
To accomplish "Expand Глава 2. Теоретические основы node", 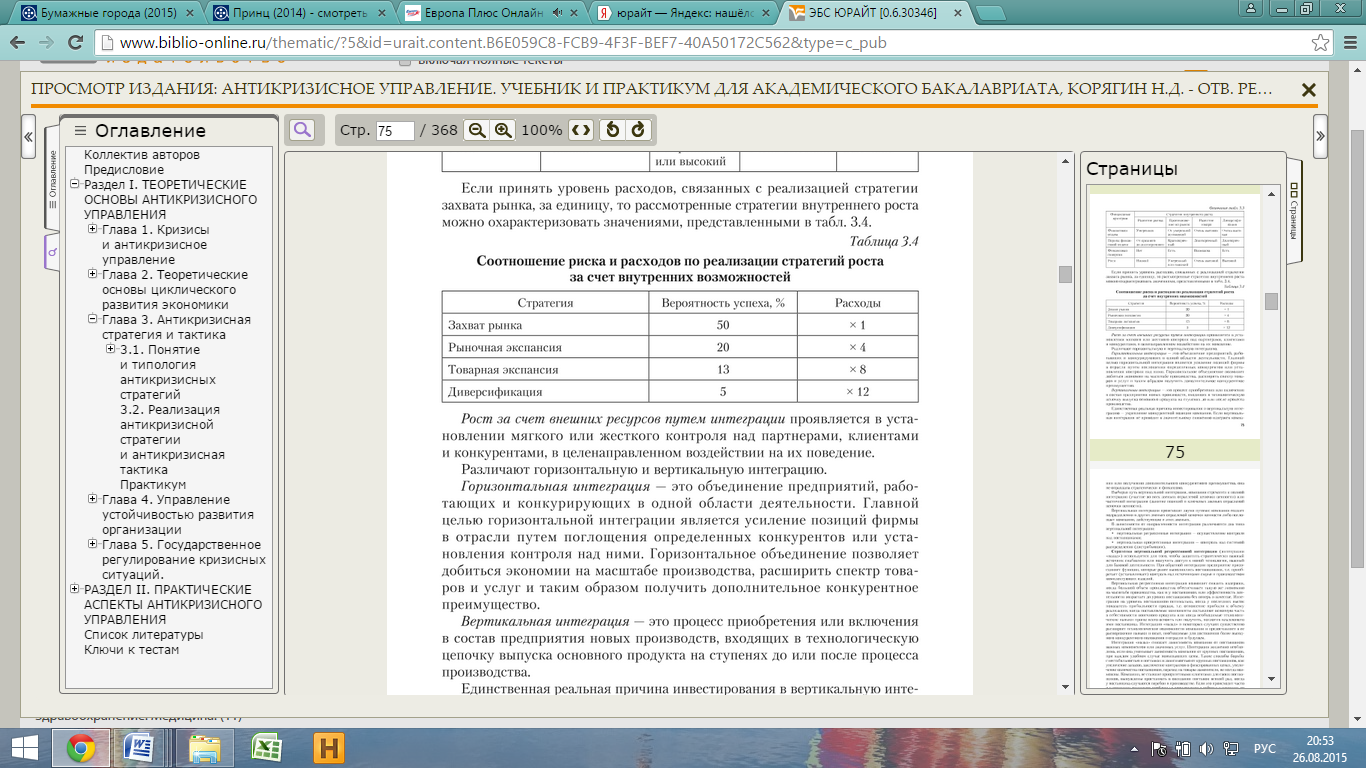I will [93, 275].
